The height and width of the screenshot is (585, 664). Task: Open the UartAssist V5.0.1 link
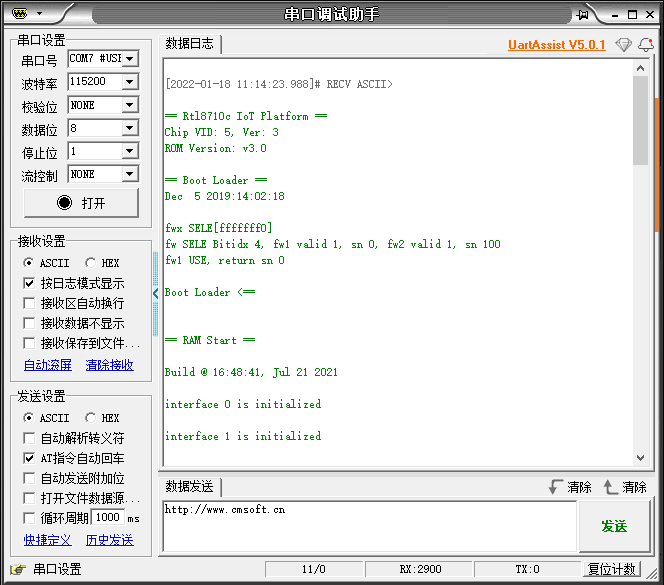click(x=556, y=44)
